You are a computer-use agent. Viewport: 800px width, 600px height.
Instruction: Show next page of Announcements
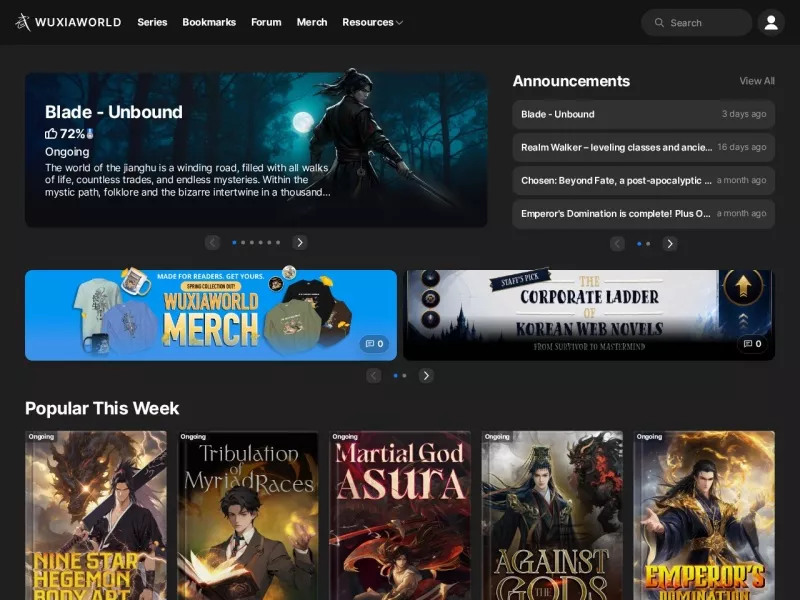pos(670,244)
